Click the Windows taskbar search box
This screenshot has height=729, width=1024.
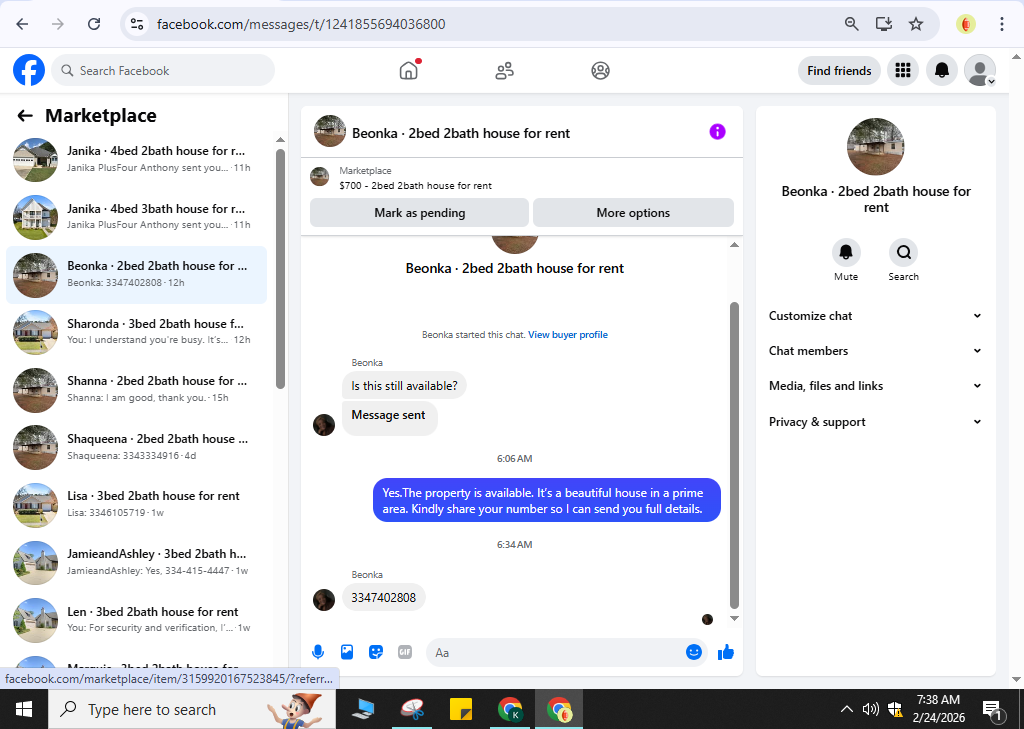tap(192, 709)
